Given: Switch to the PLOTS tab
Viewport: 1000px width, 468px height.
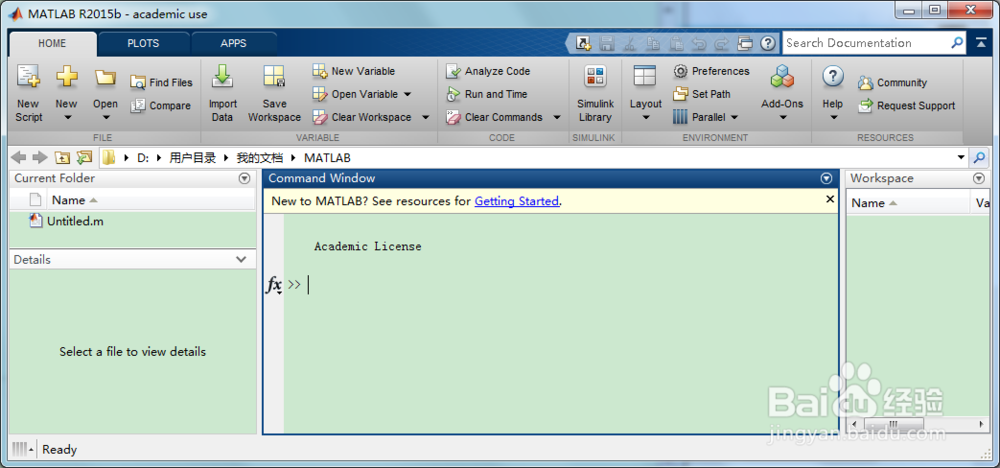Looking at the screenshot, I should [143, 43].
